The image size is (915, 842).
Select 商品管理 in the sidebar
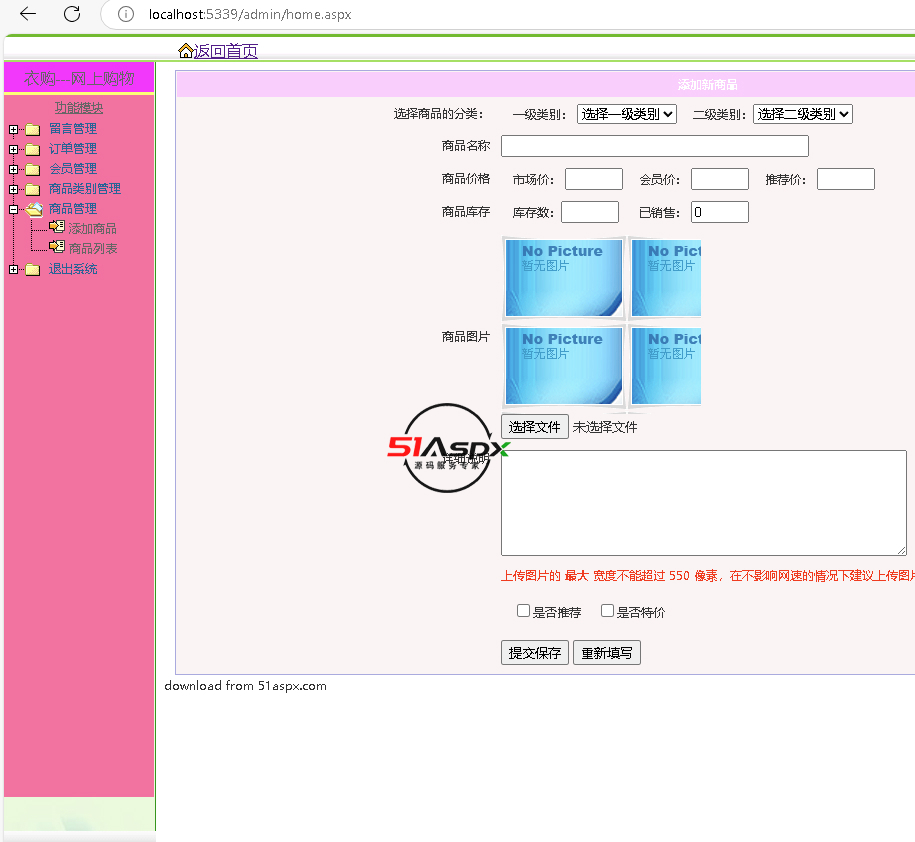coord(73,208)
